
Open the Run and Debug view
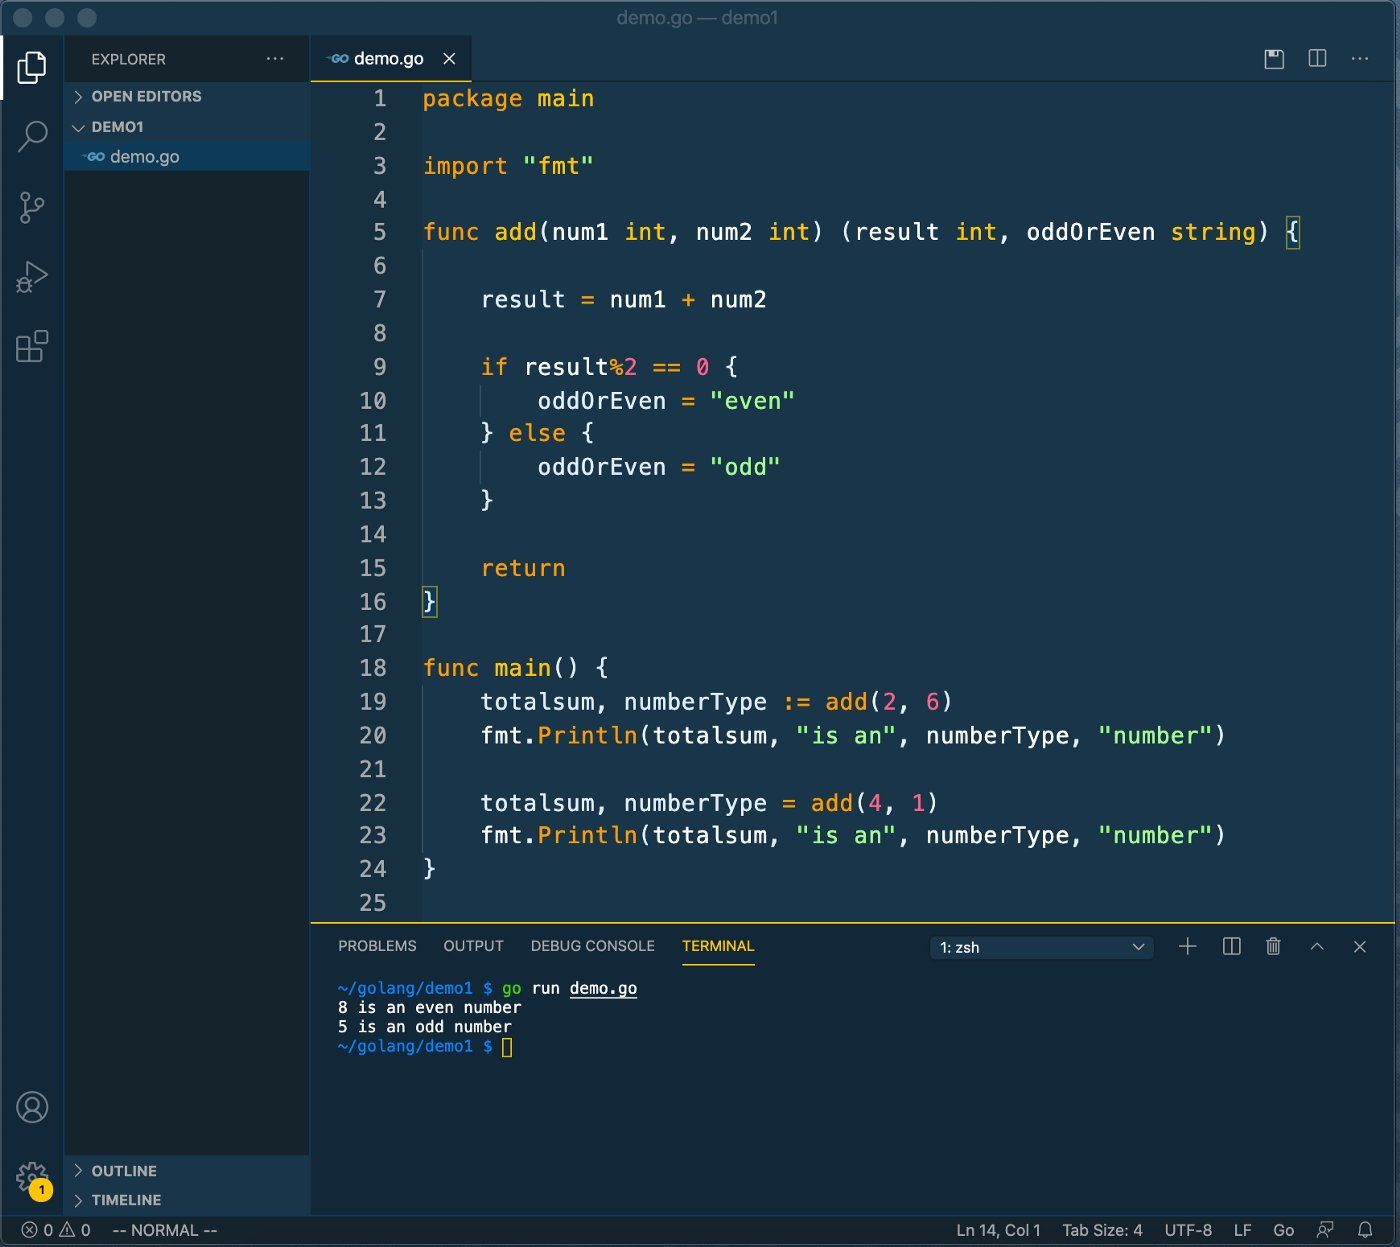click(x=32, y=277)
